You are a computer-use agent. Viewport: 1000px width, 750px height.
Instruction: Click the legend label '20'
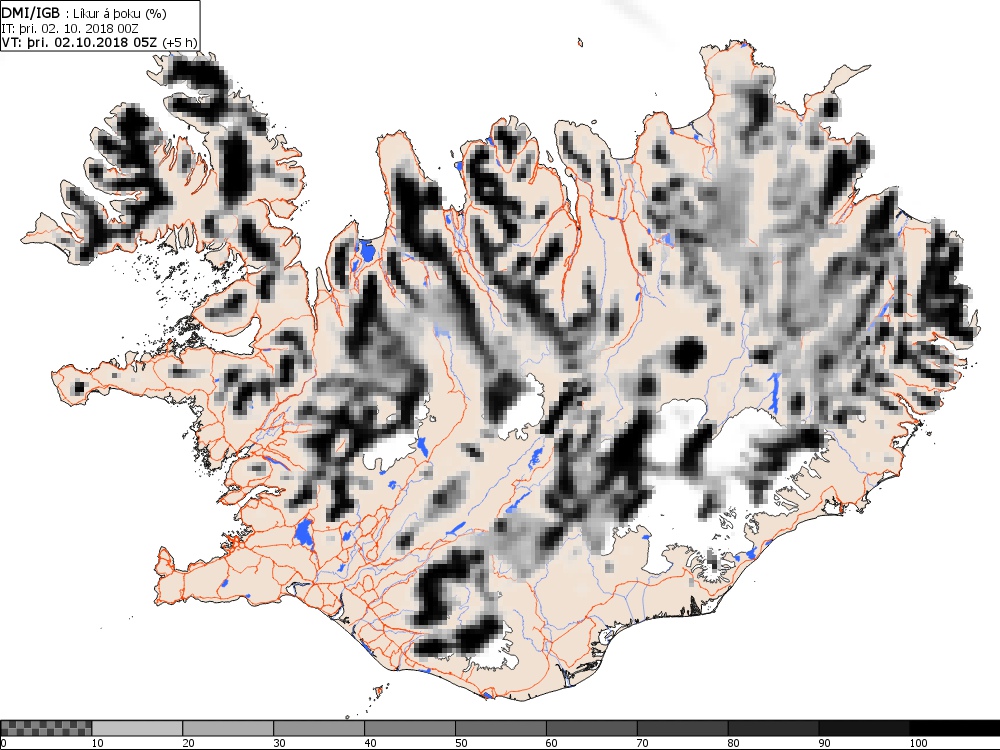click(x=188, y=743)
